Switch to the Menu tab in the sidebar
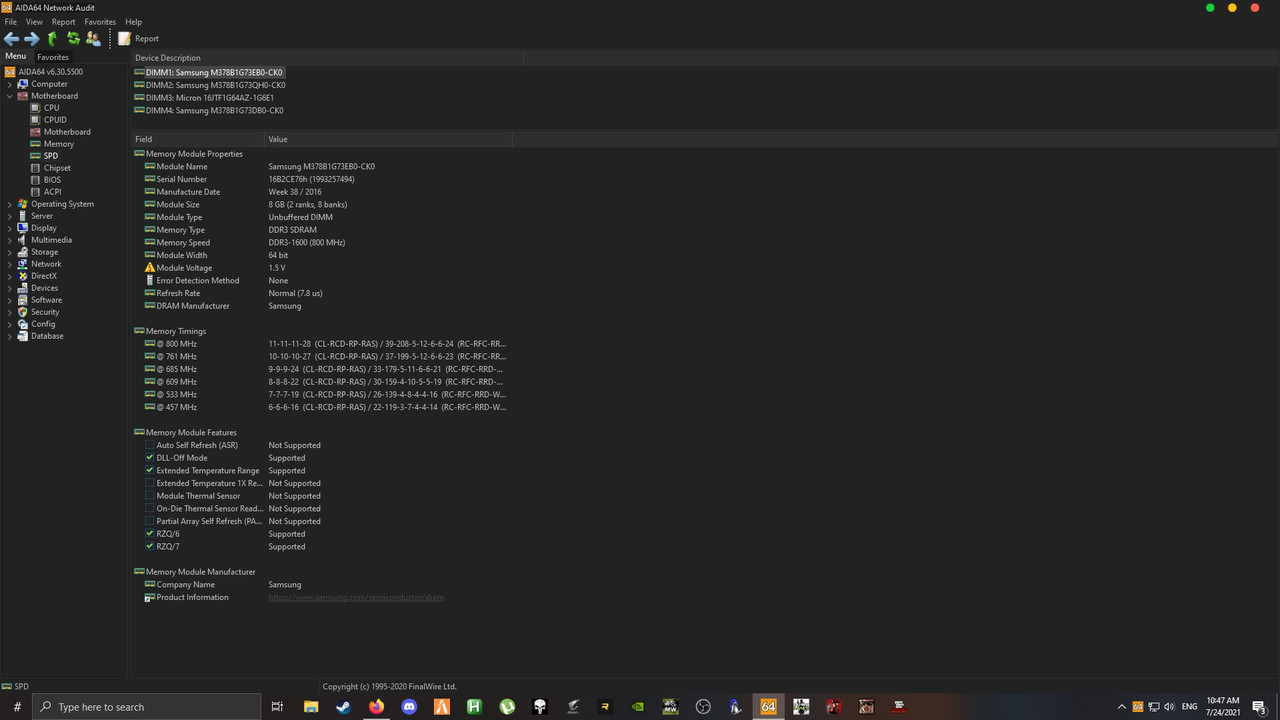Image resolution: width=1280 pixels, height=720 pixels. tap(15, 57)
